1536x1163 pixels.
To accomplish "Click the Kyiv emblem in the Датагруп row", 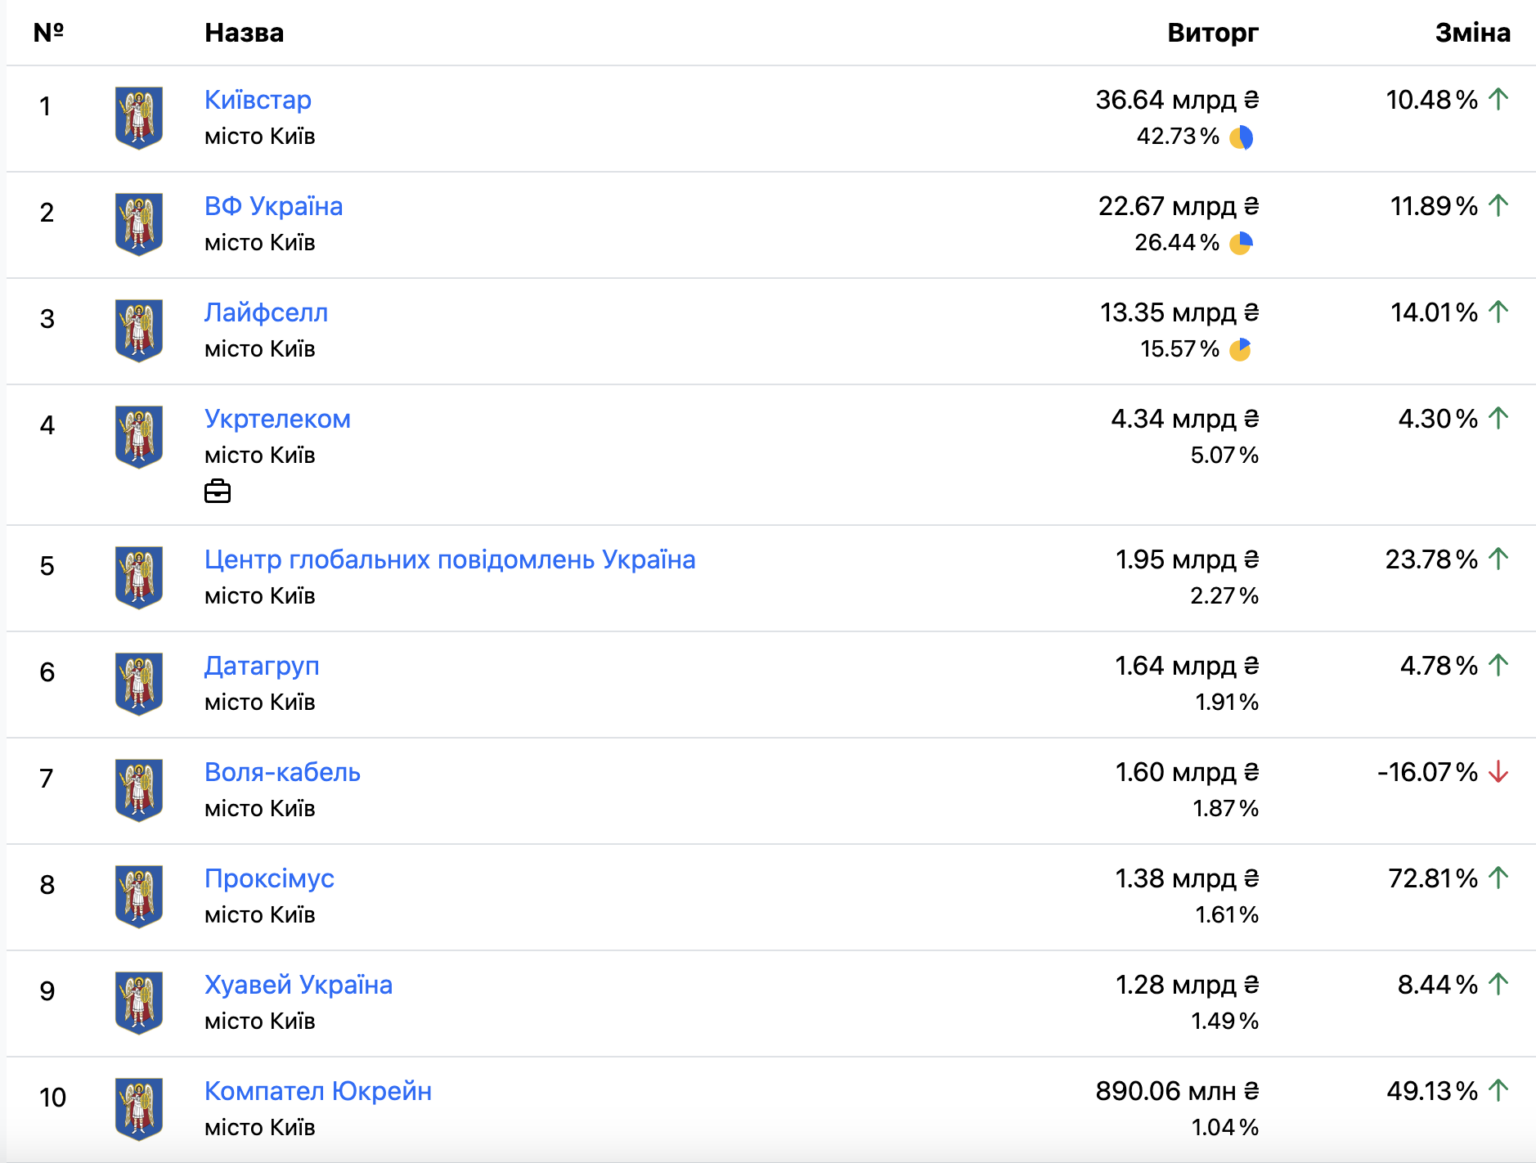I will coord(139,684).
